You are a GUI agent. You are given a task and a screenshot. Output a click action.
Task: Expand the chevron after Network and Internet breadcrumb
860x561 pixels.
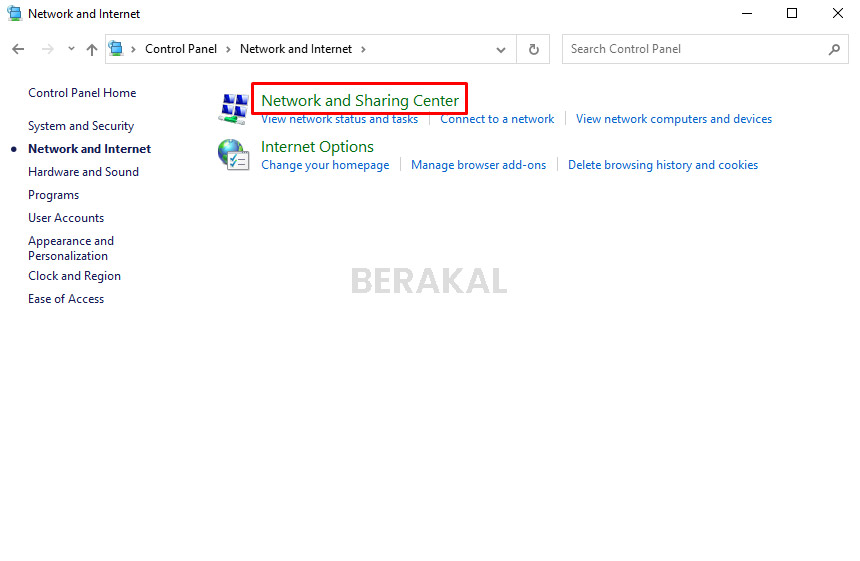click(x=363, y=49)
